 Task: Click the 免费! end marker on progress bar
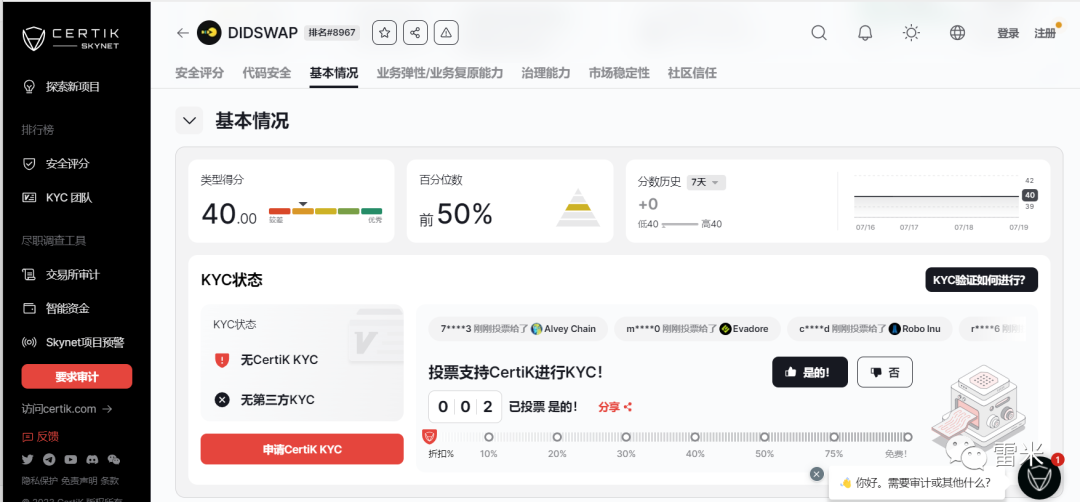click(x=907, y=437)
